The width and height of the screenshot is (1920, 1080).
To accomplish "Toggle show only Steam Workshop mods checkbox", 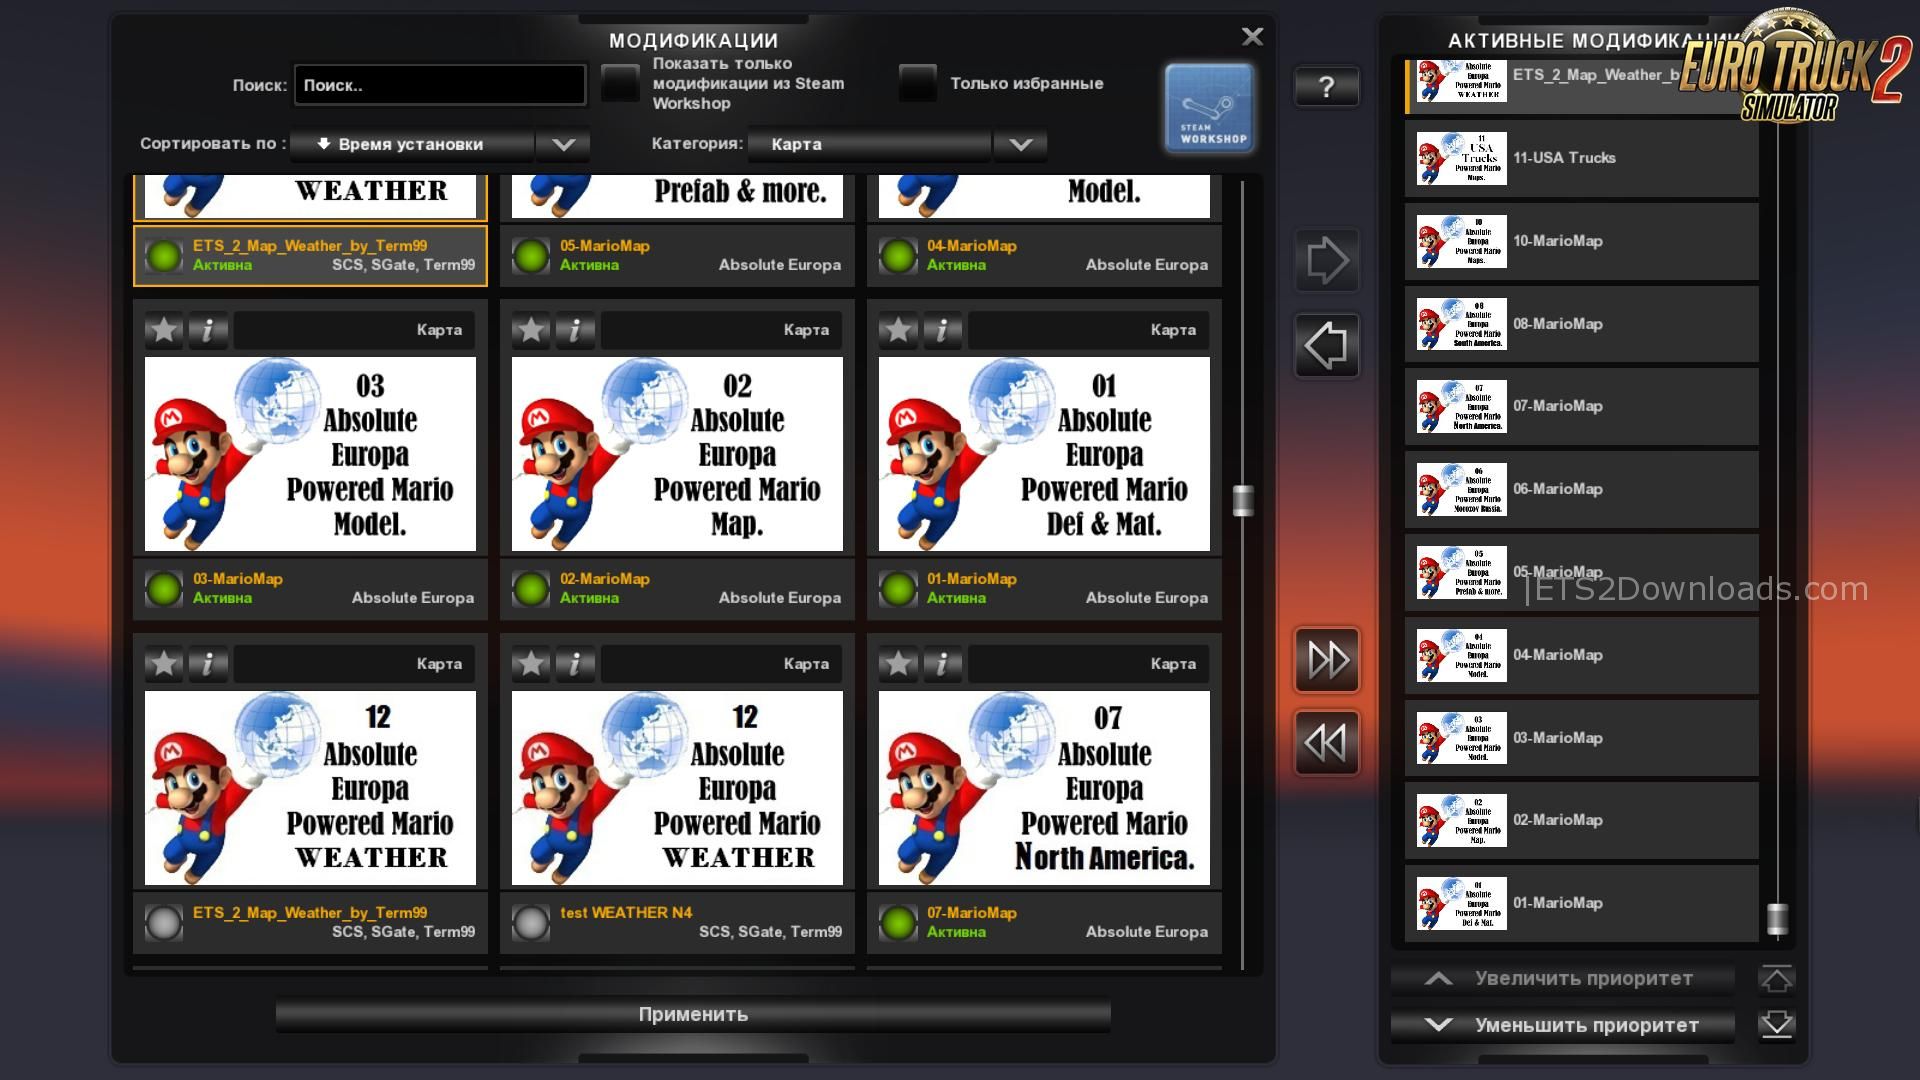I will (x=620, y=83).
